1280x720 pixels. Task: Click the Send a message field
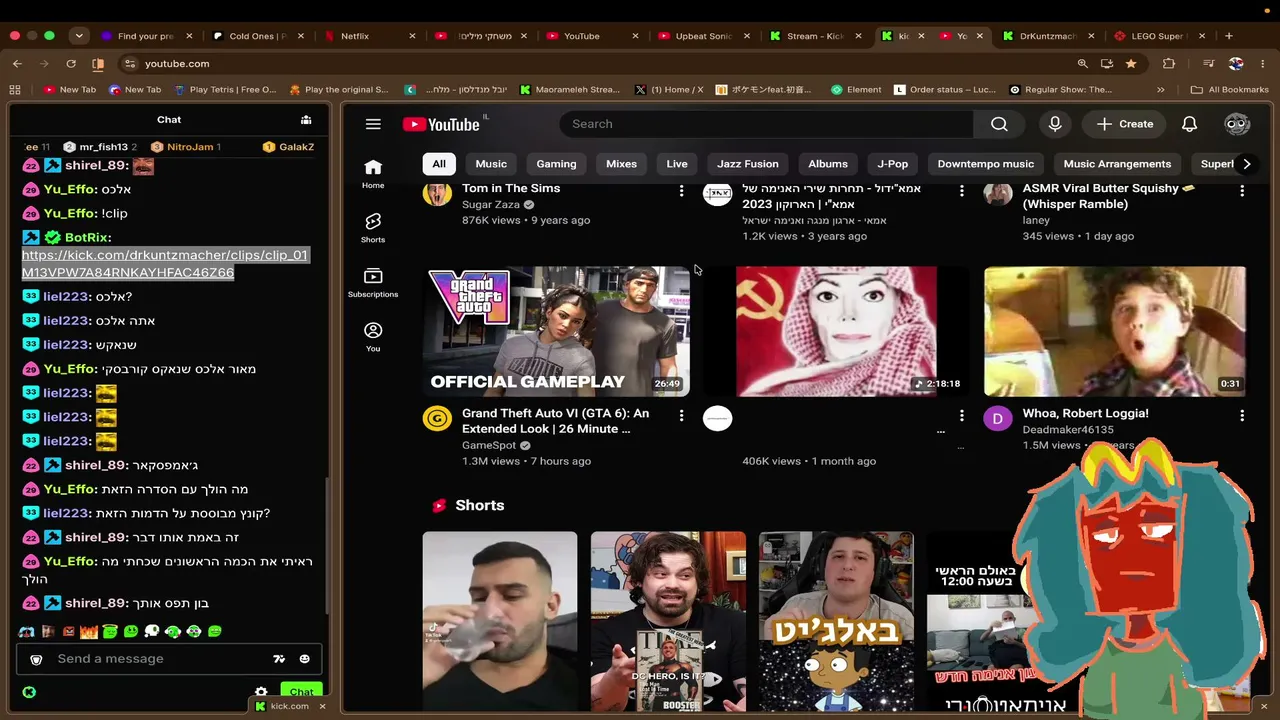coord(158,659)
